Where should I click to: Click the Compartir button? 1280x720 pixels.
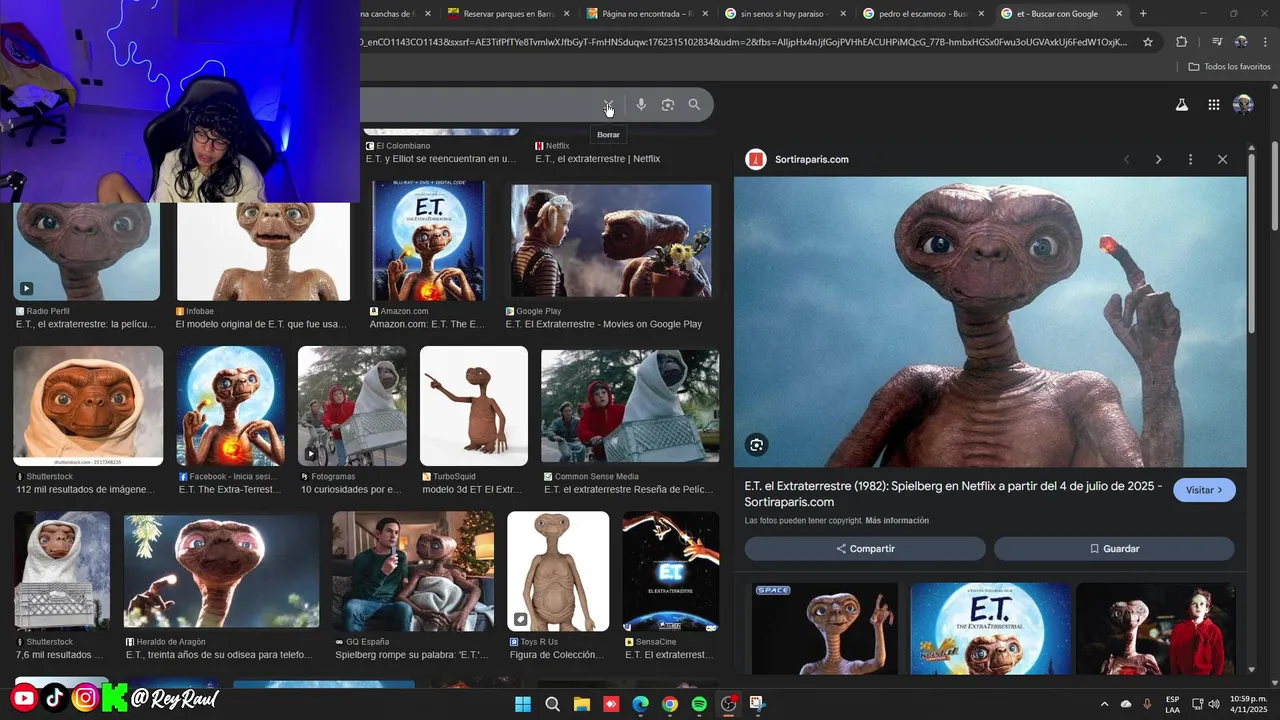click(x=865, y=549)
